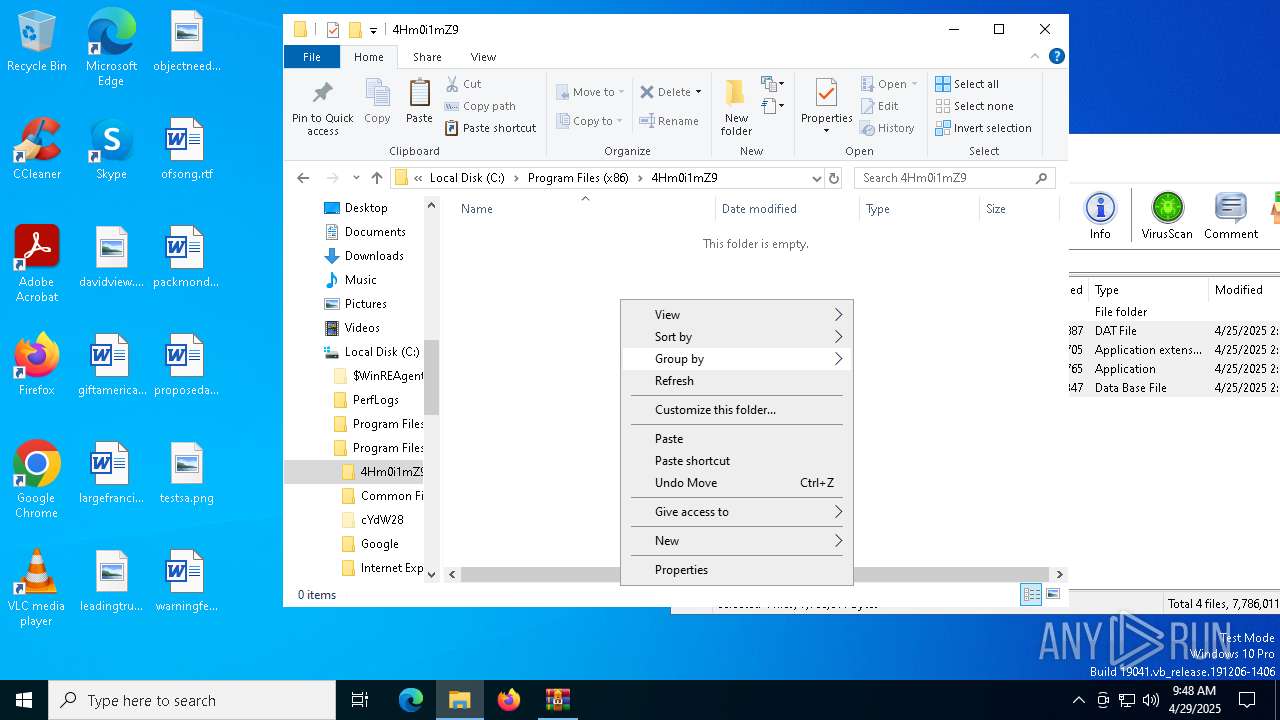Open Explorer help question mark icon
This screenshot has width=1280, height=720.
click(1056, 57)
